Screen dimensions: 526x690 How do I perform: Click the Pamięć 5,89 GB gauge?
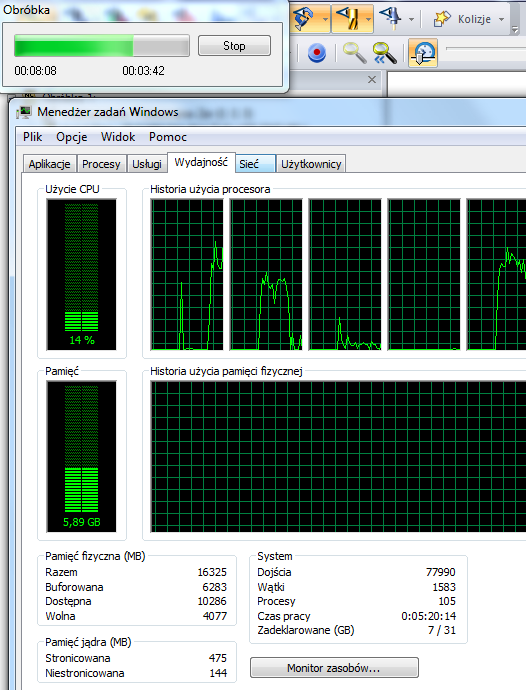point(81,456)
